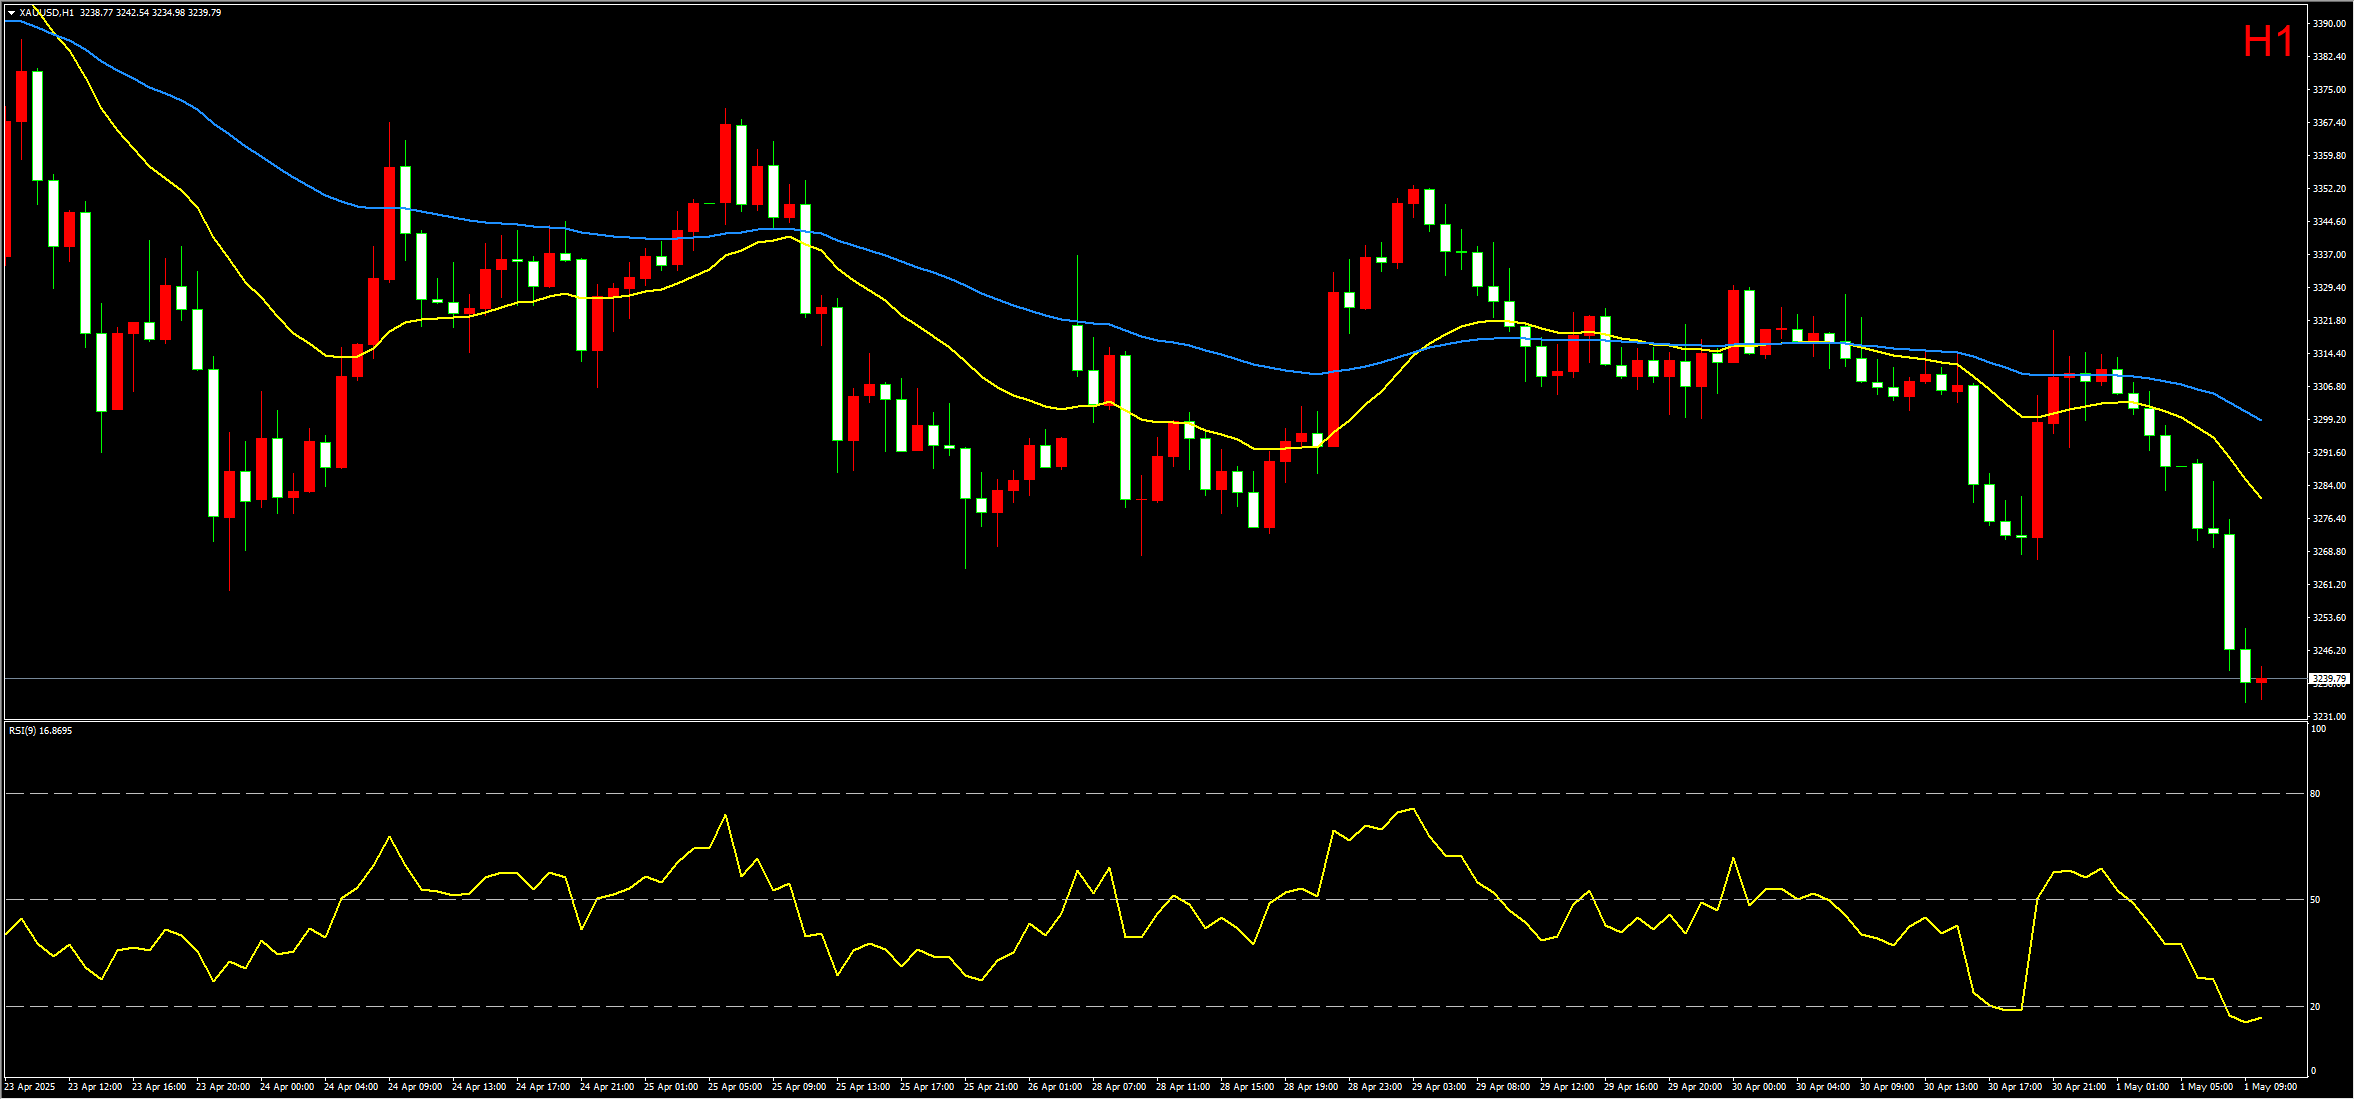Click the 24 Apr 00:00 time label

(x=289, y=1087)
